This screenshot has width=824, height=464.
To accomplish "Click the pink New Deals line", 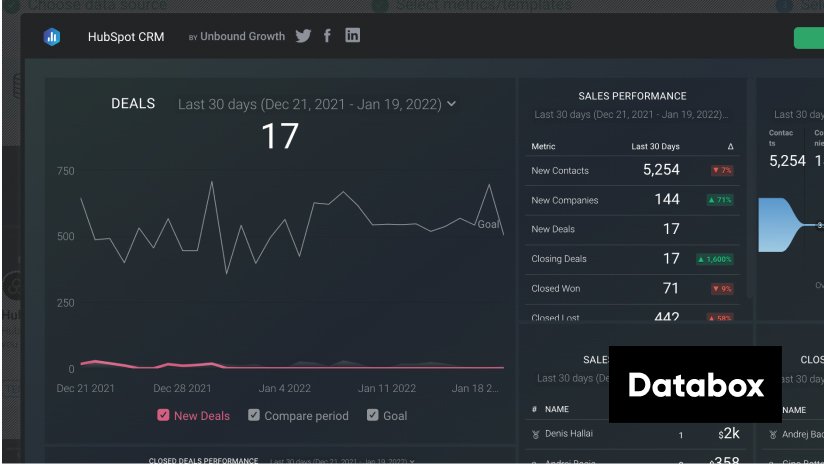I will pyautogui.click(x=292, y=366).
